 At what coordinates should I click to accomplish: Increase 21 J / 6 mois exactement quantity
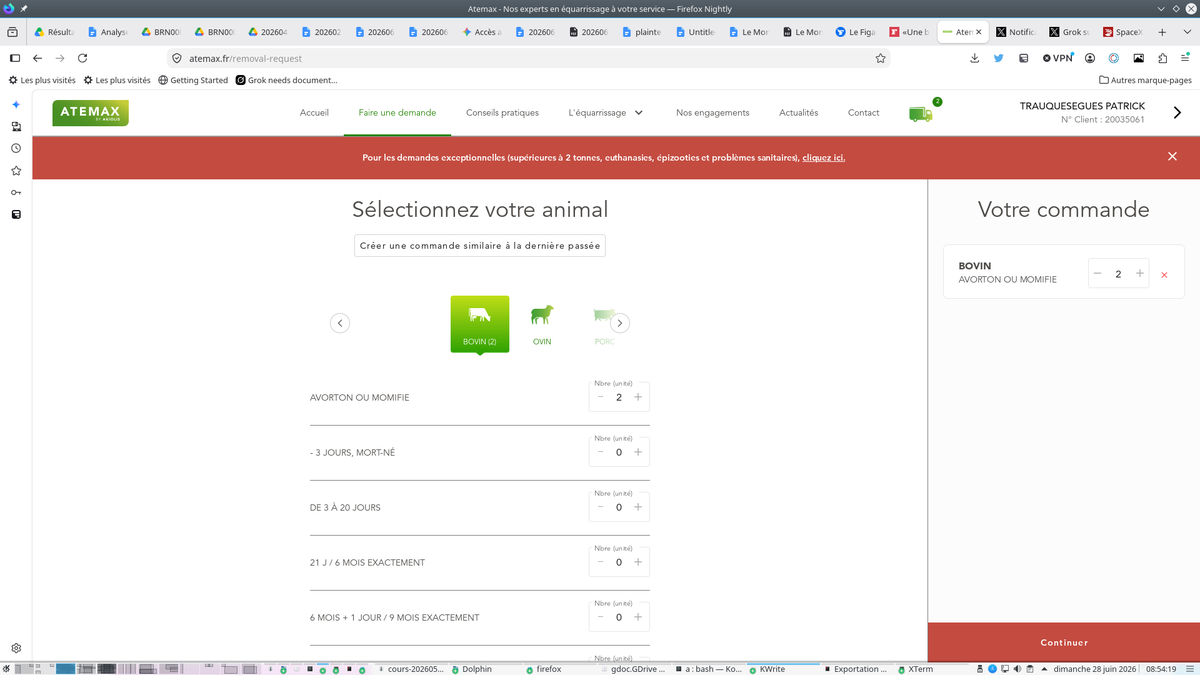(x=638, y=562)
